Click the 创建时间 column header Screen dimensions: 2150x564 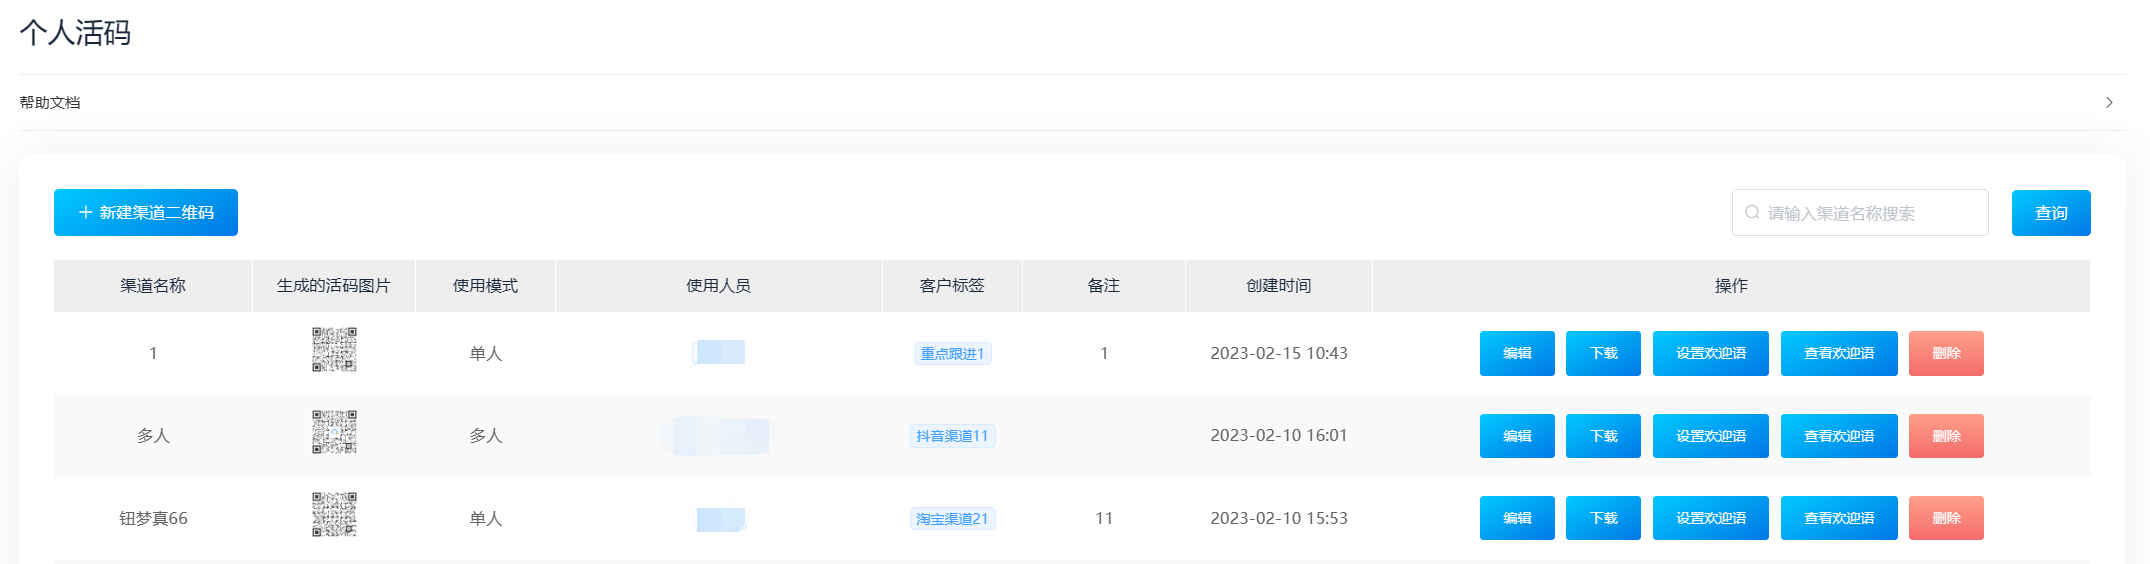[1278, 286]
